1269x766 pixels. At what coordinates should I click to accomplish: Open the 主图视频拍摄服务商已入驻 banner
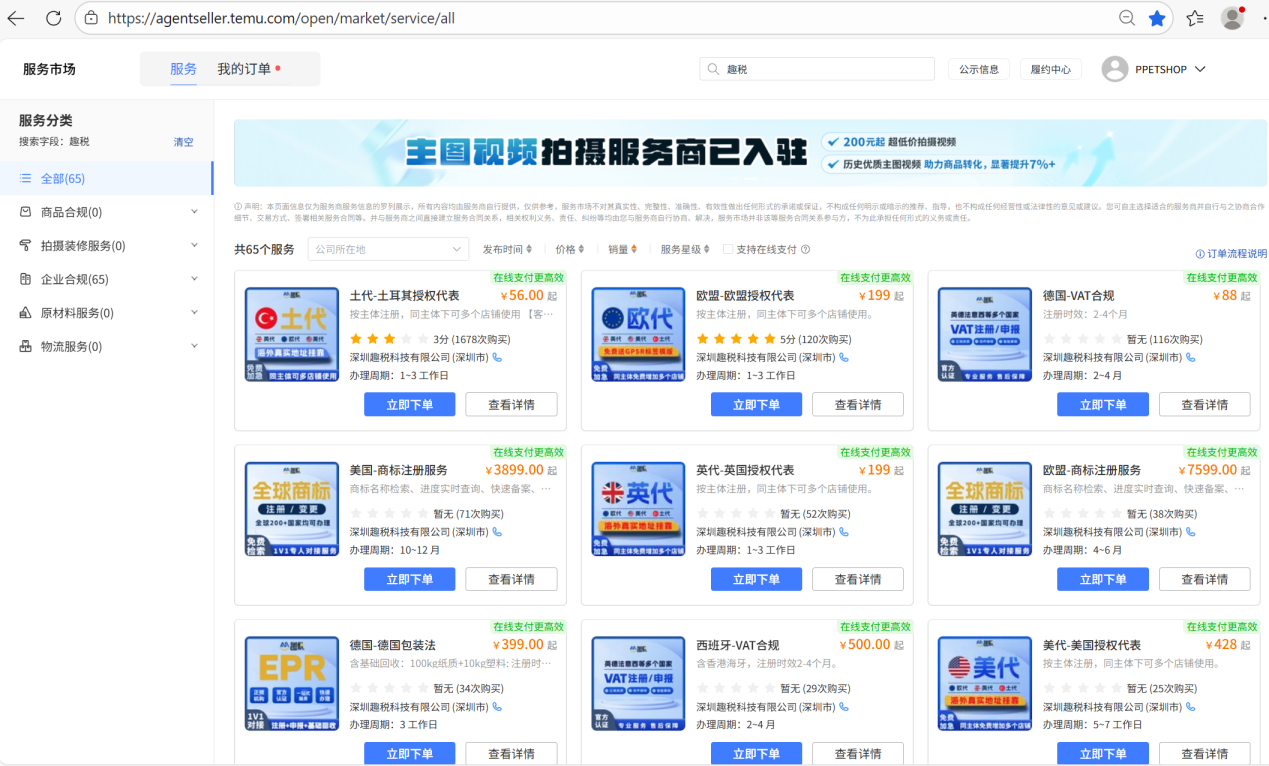click(750, 153)
